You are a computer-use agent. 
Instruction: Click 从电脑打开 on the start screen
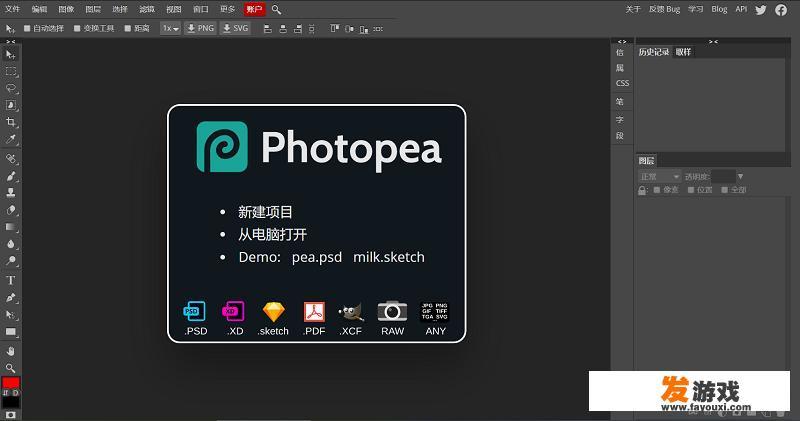tap(272, 235)
